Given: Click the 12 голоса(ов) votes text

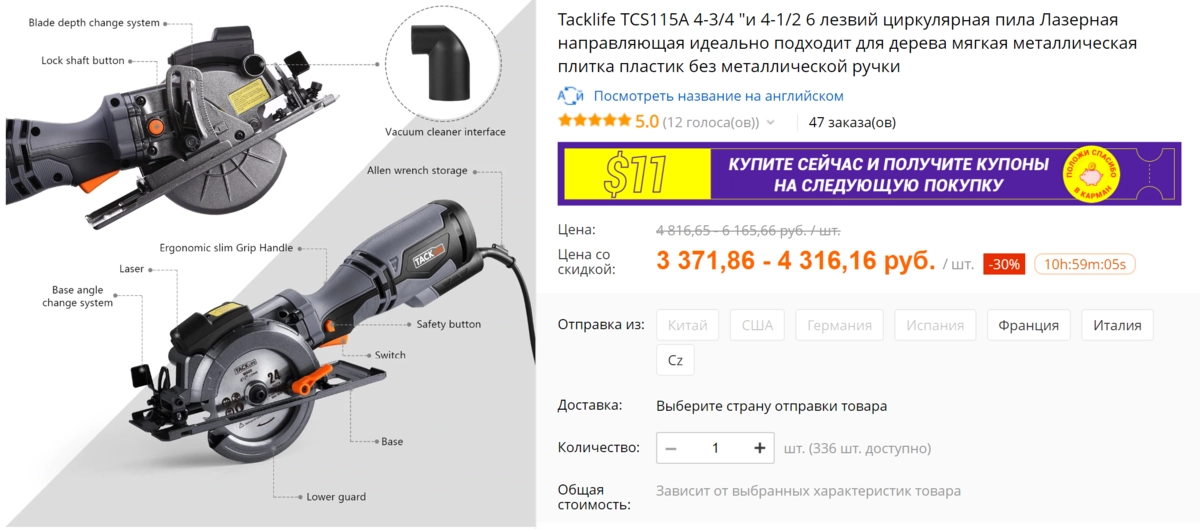Looking at the screenshot, I should click(x=711, y=123).
